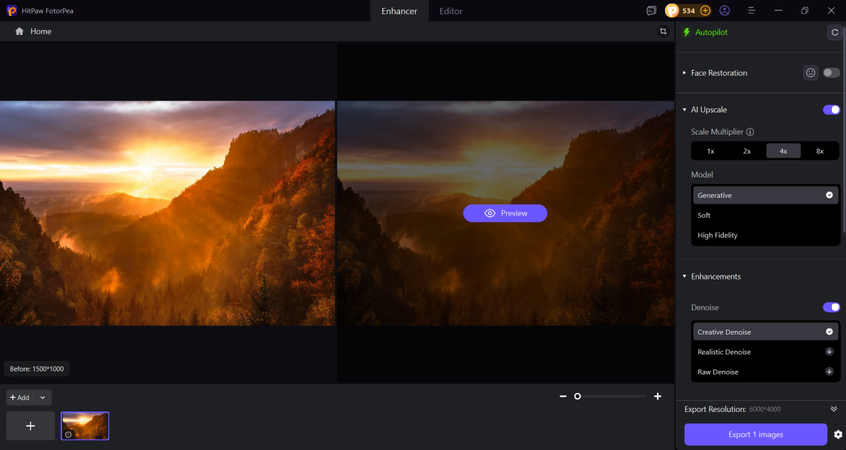The width and height of the screenshot is (846, 450).
Task: Collapse the Enhancements section
Action: pyautogui.click(x=684, y=276)
